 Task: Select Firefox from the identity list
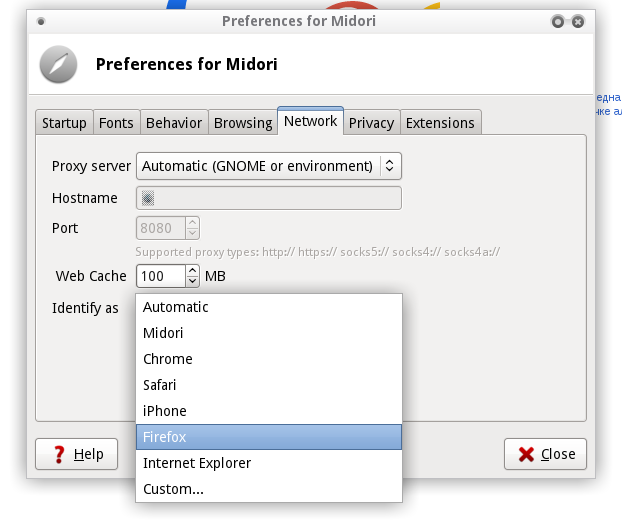pos(268,437)
